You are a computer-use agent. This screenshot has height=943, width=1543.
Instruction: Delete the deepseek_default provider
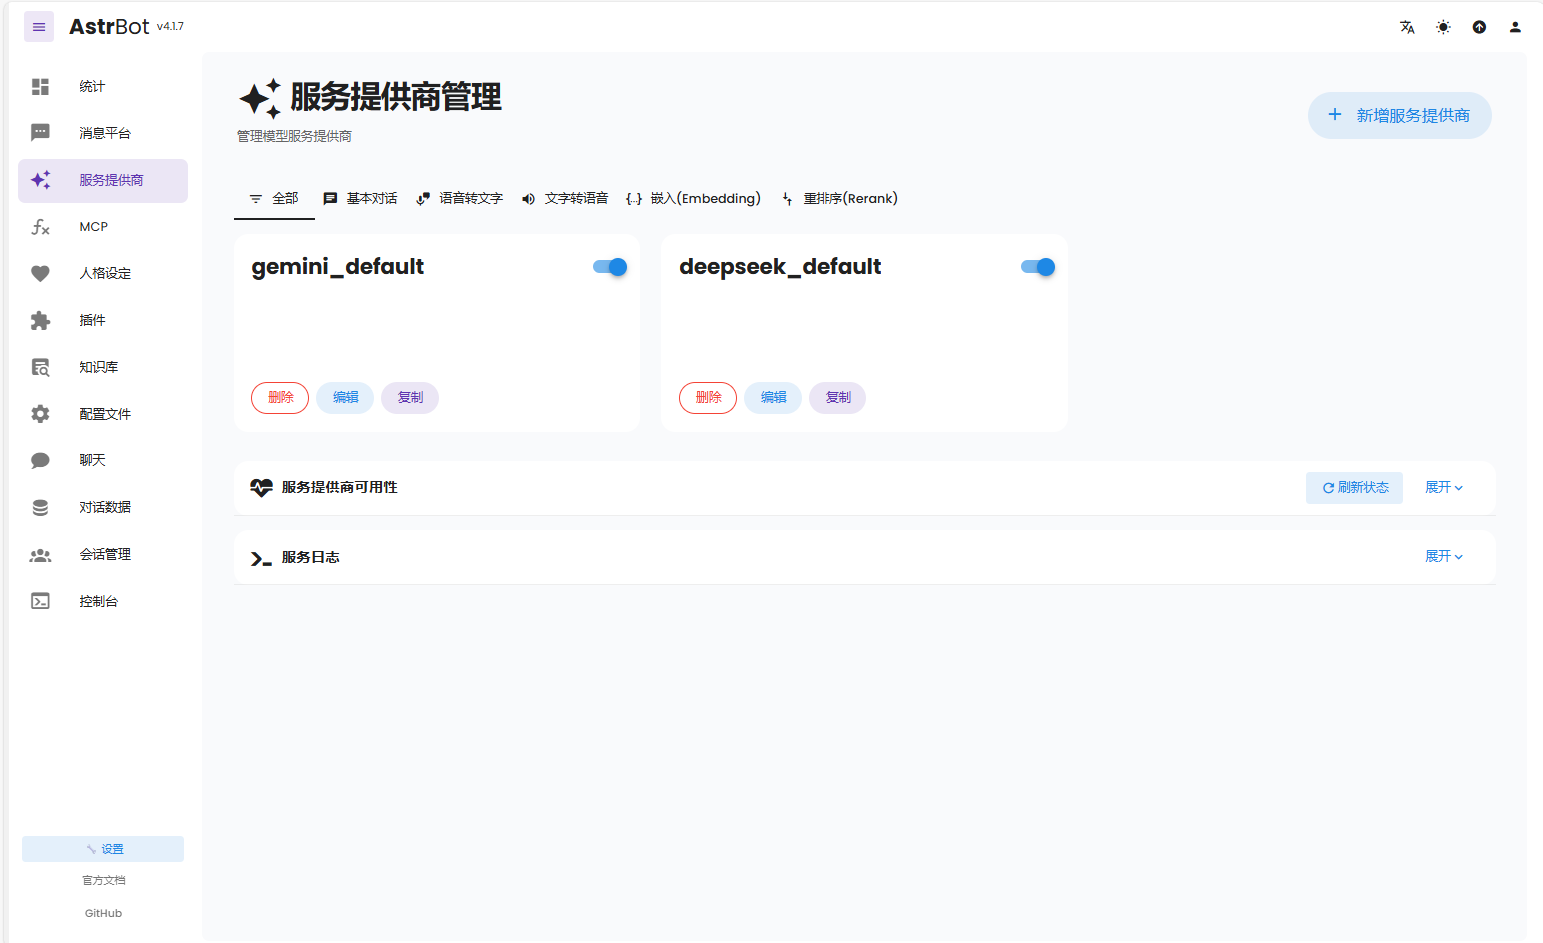[x=708, y=398]
